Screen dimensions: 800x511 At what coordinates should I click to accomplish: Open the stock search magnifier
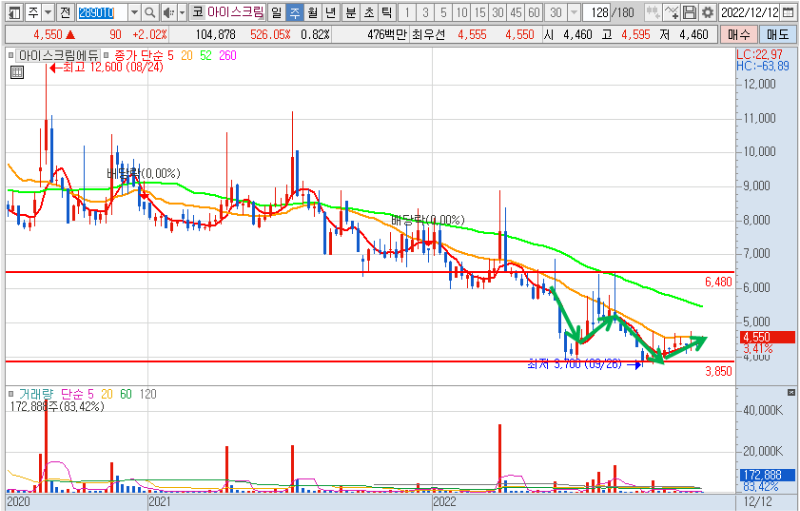click(150, 12)
